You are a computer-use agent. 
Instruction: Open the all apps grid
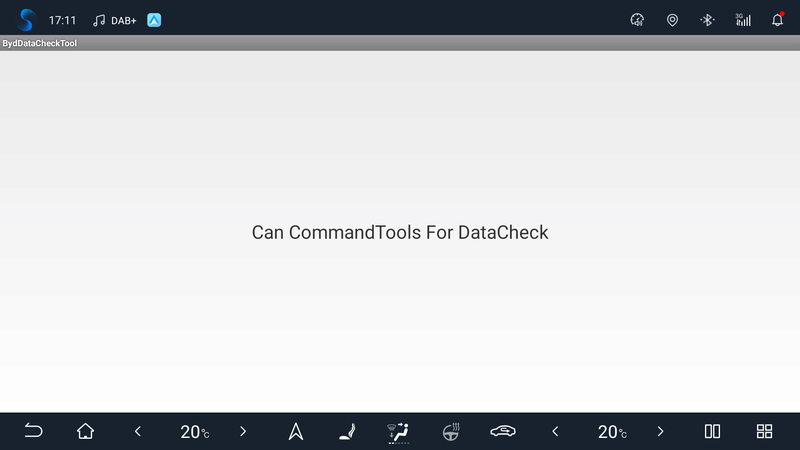[764, 431]
